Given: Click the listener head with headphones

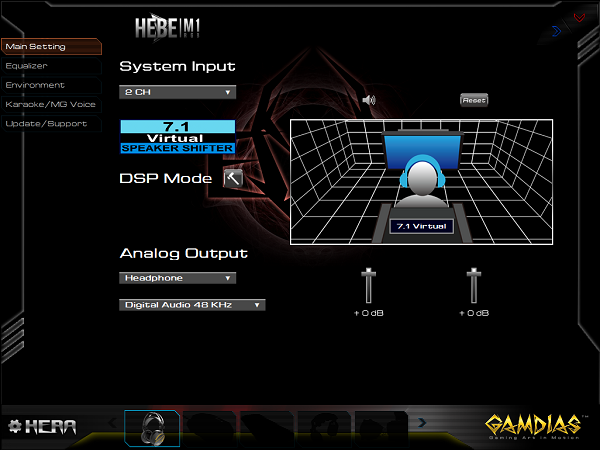Looking at the screenshot, I should coord(421,186).
